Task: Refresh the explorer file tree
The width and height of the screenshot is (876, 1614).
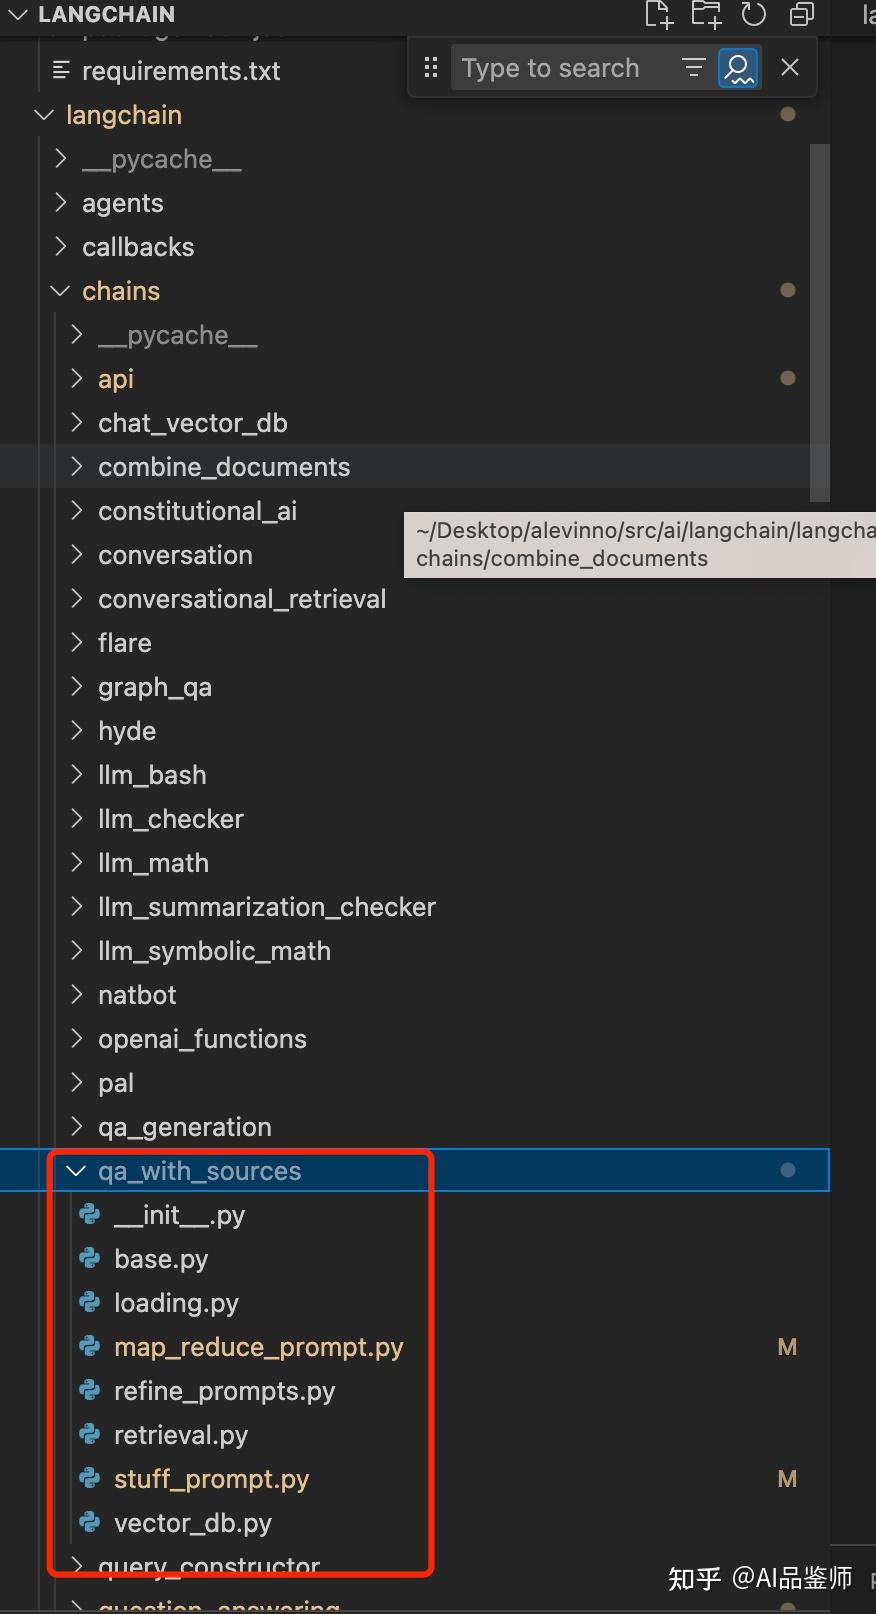Action: click(753, 14)
